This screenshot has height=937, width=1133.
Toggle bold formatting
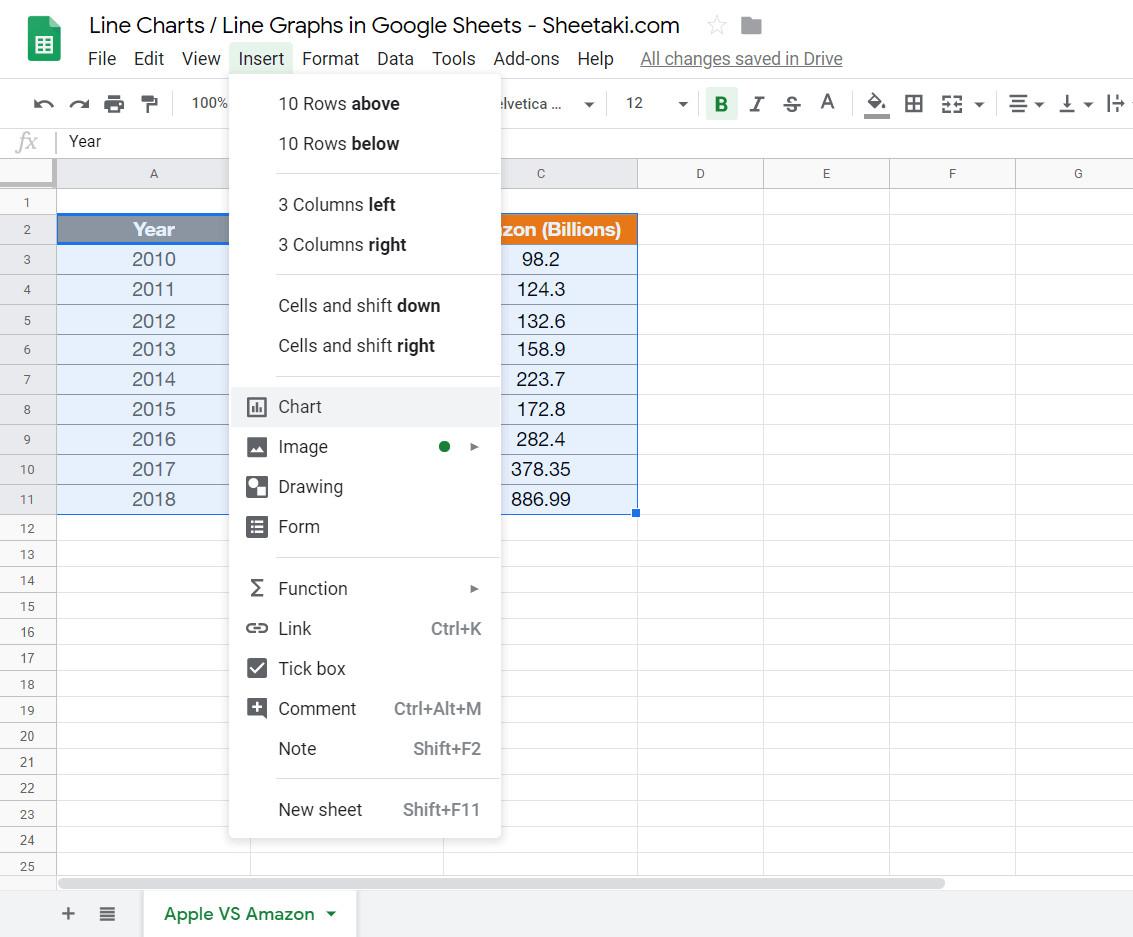click(720, 103)
